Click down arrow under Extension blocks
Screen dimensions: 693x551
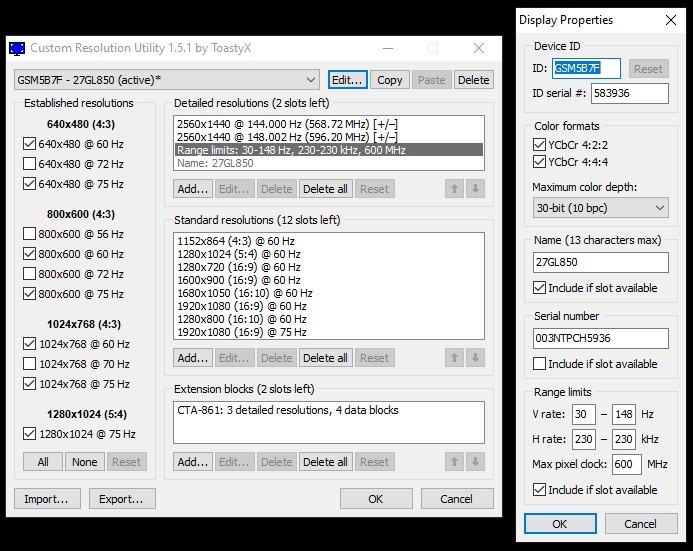[475, 462]
